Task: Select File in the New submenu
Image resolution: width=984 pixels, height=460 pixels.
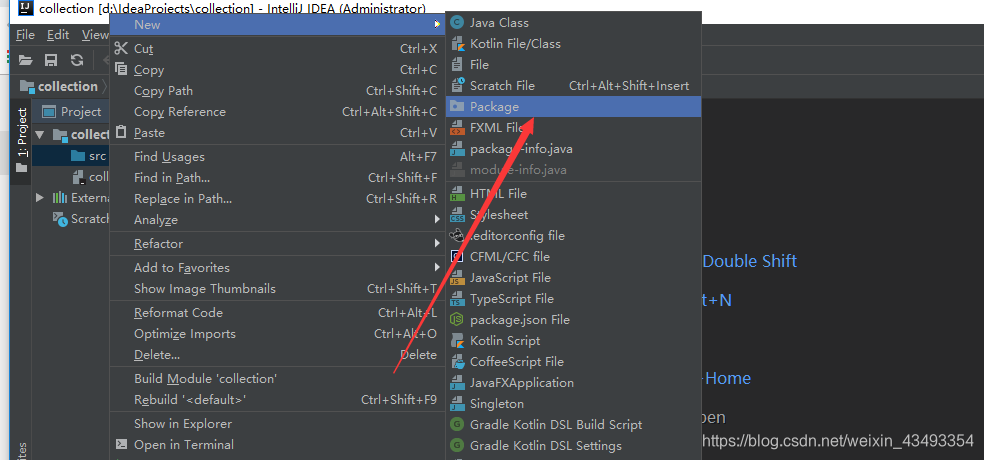Action: (573, 65)
